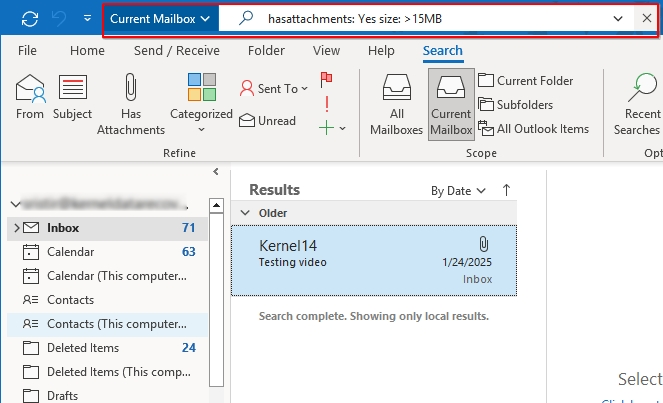Collapse the folder pane with arrow
The height and width of the screenshot is (403, 663).
(216, 171)
